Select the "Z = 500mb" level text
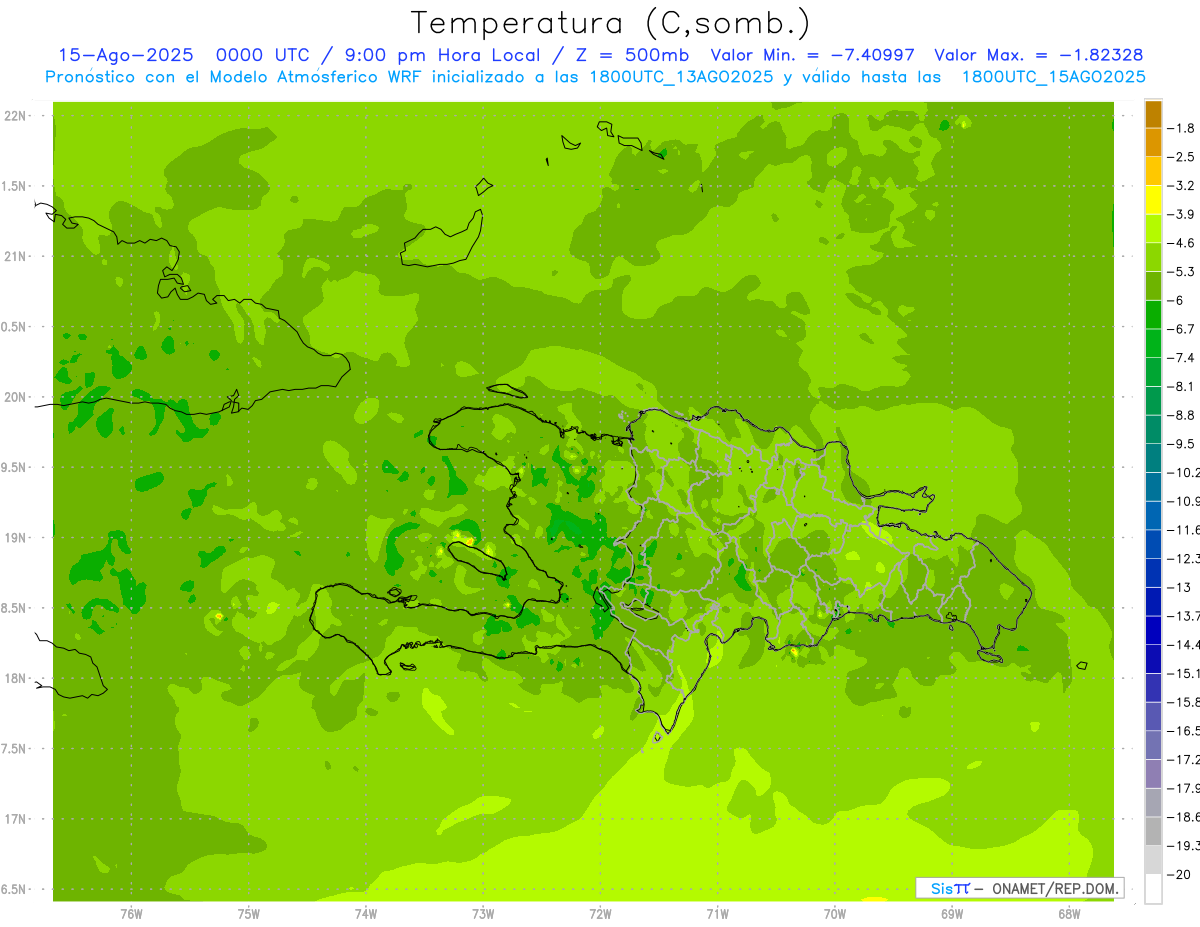The height and width of the screenshot is (927, 1200). pyautogui.click(x=634, y=55)
